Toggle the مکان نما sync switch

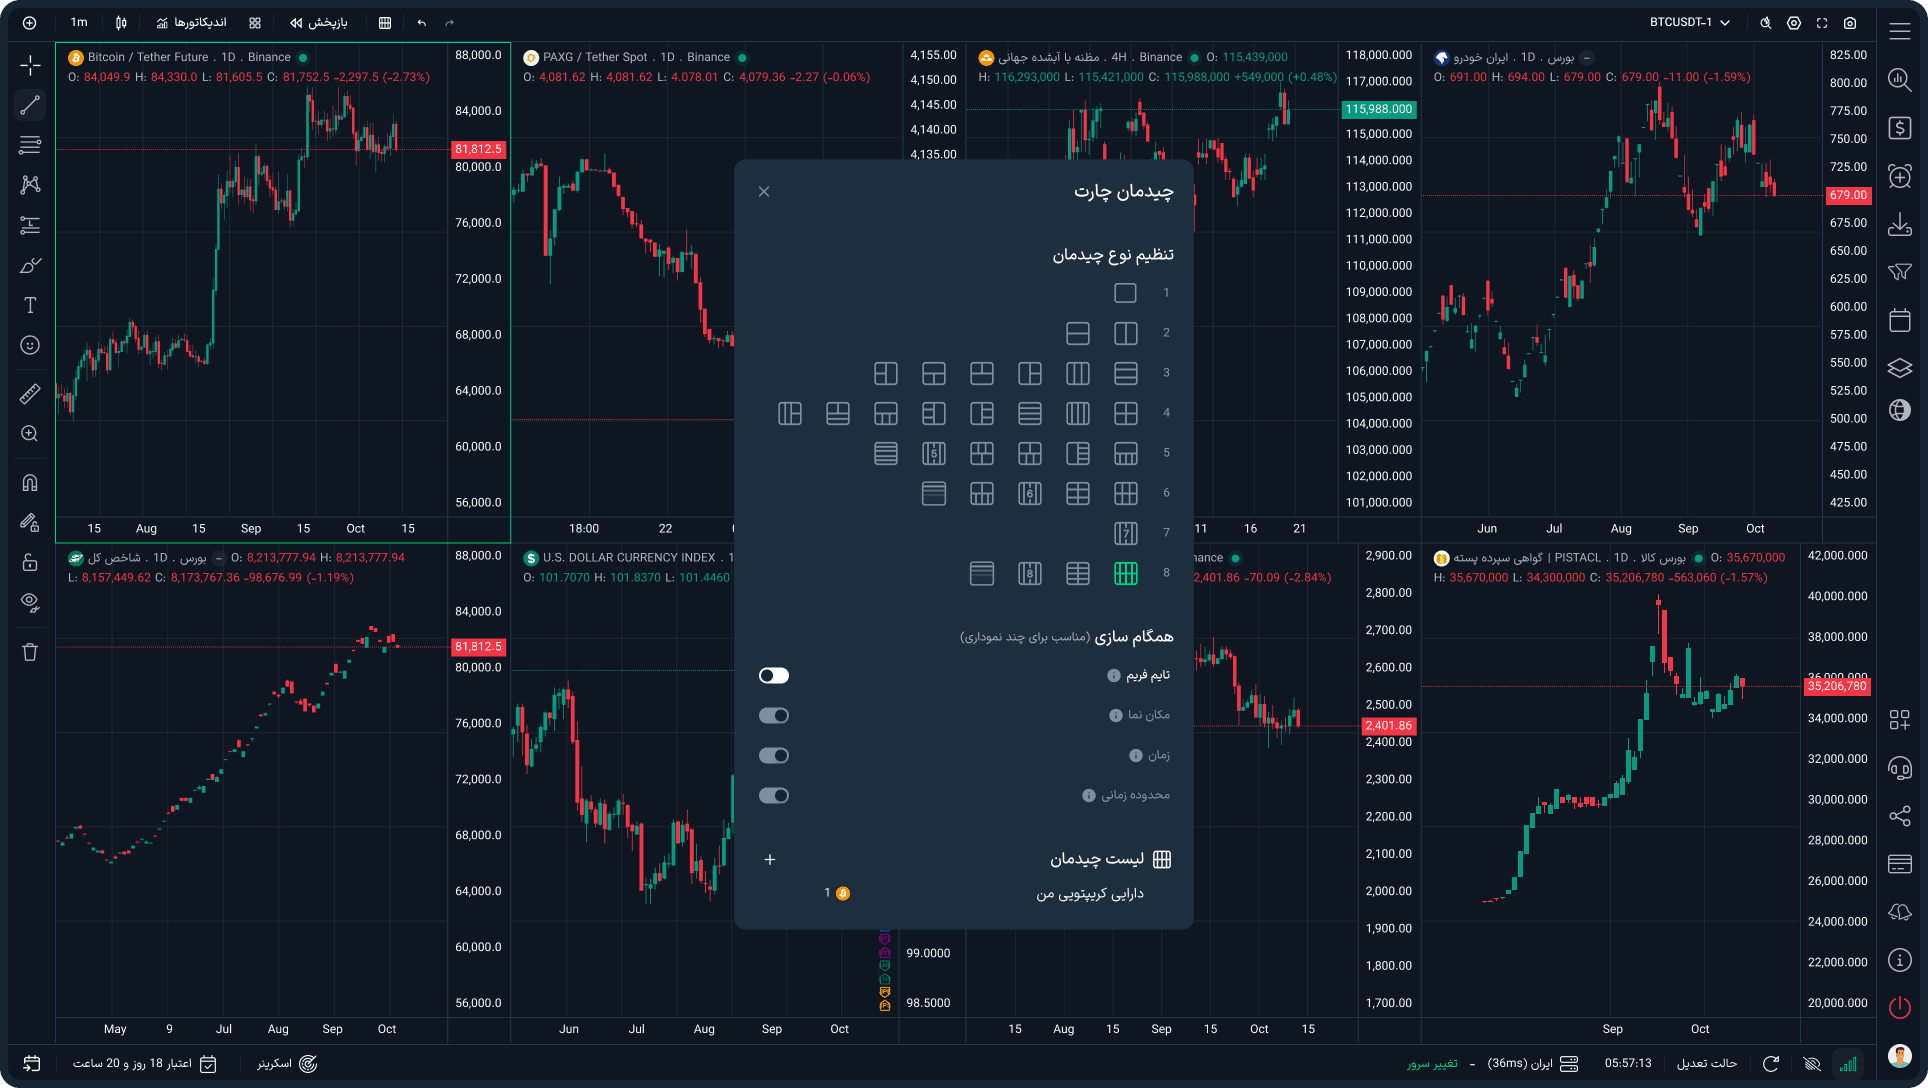[x=774, y=716]
